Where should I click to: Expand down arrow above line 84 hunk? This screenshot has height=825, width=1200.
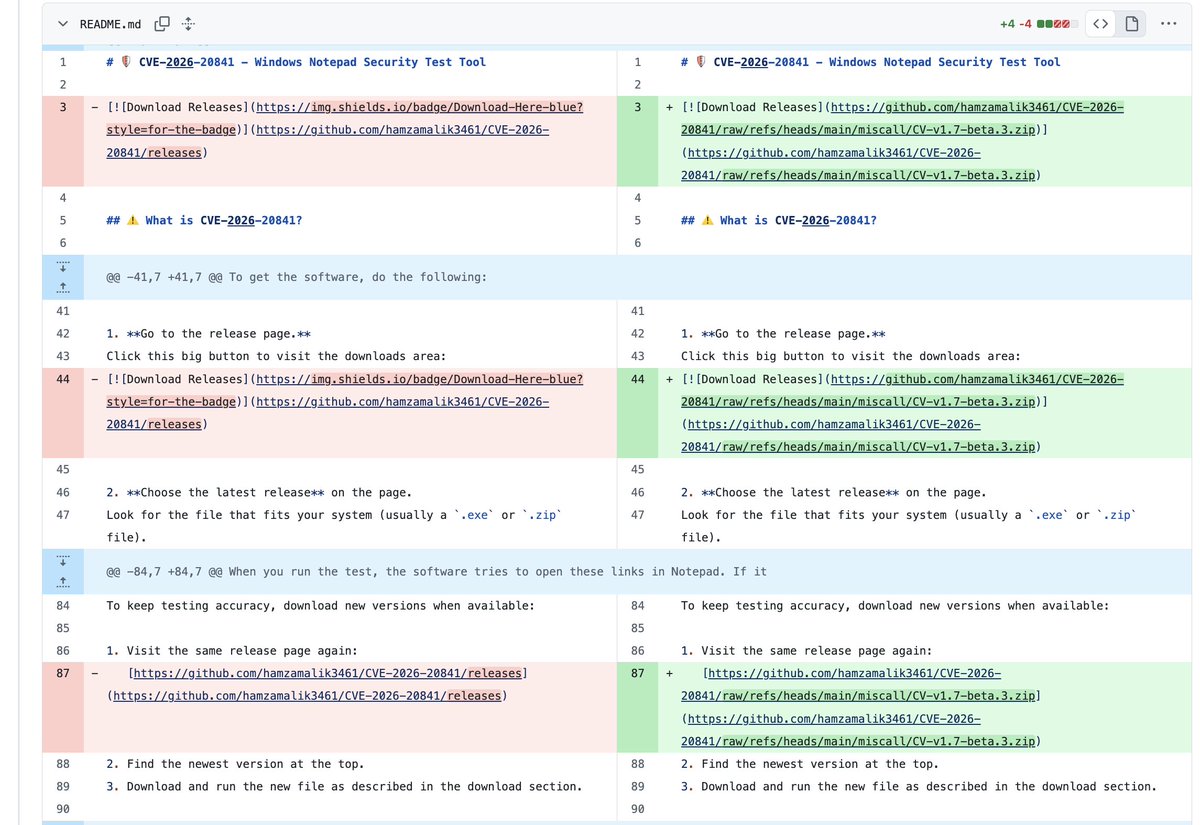click(63, 561)
